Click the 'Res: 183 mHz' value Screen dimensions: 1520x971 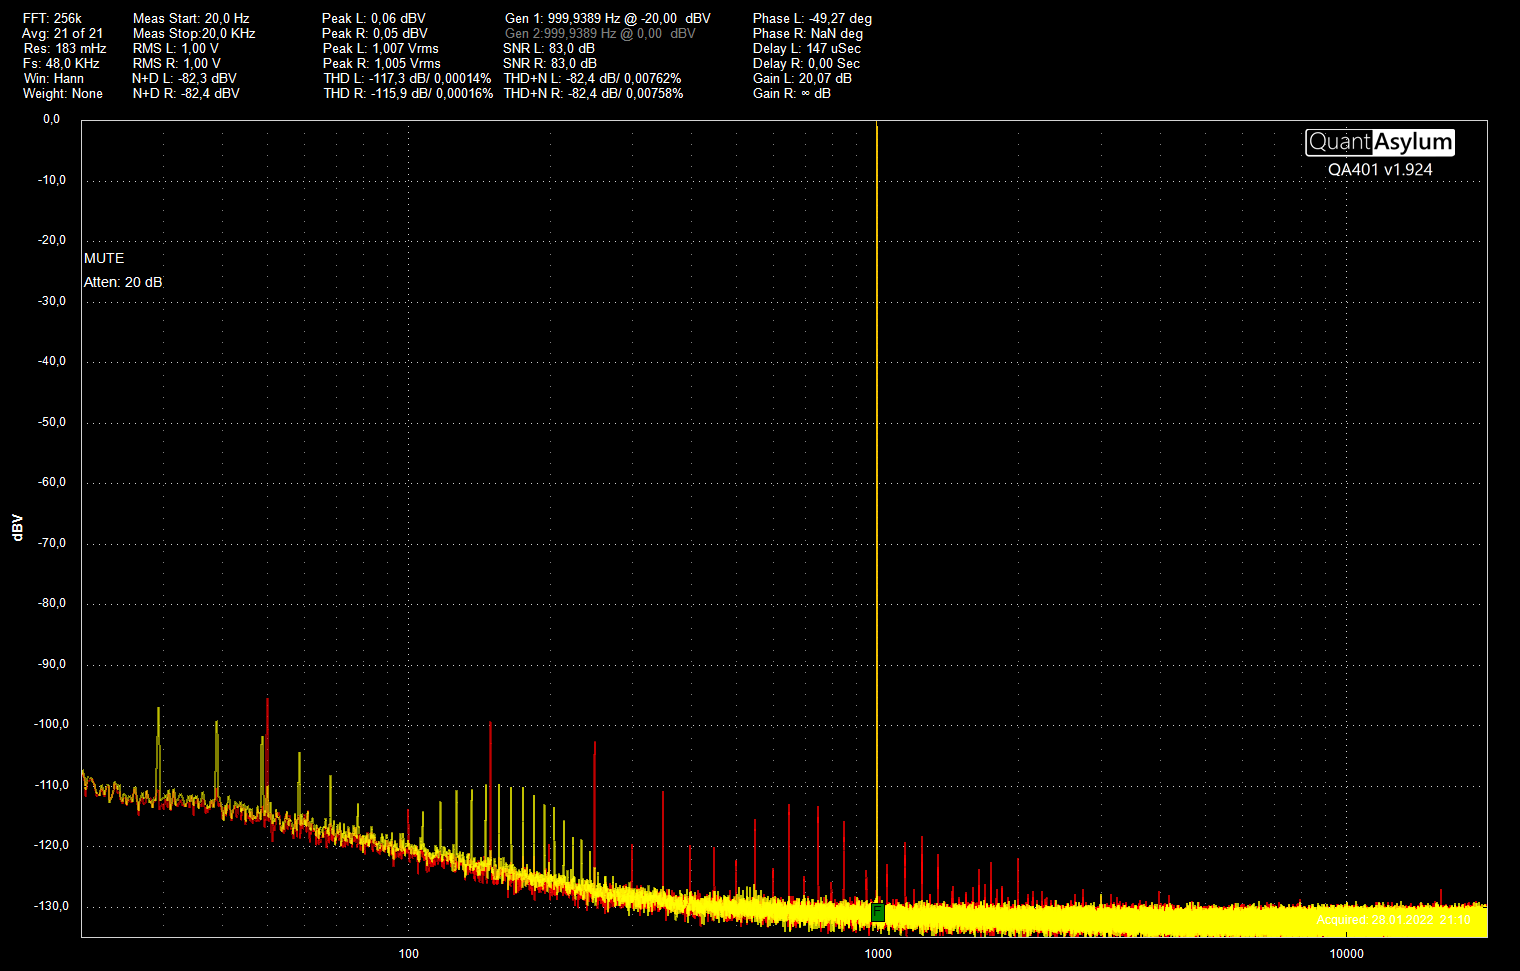click(x=65, y=49)
